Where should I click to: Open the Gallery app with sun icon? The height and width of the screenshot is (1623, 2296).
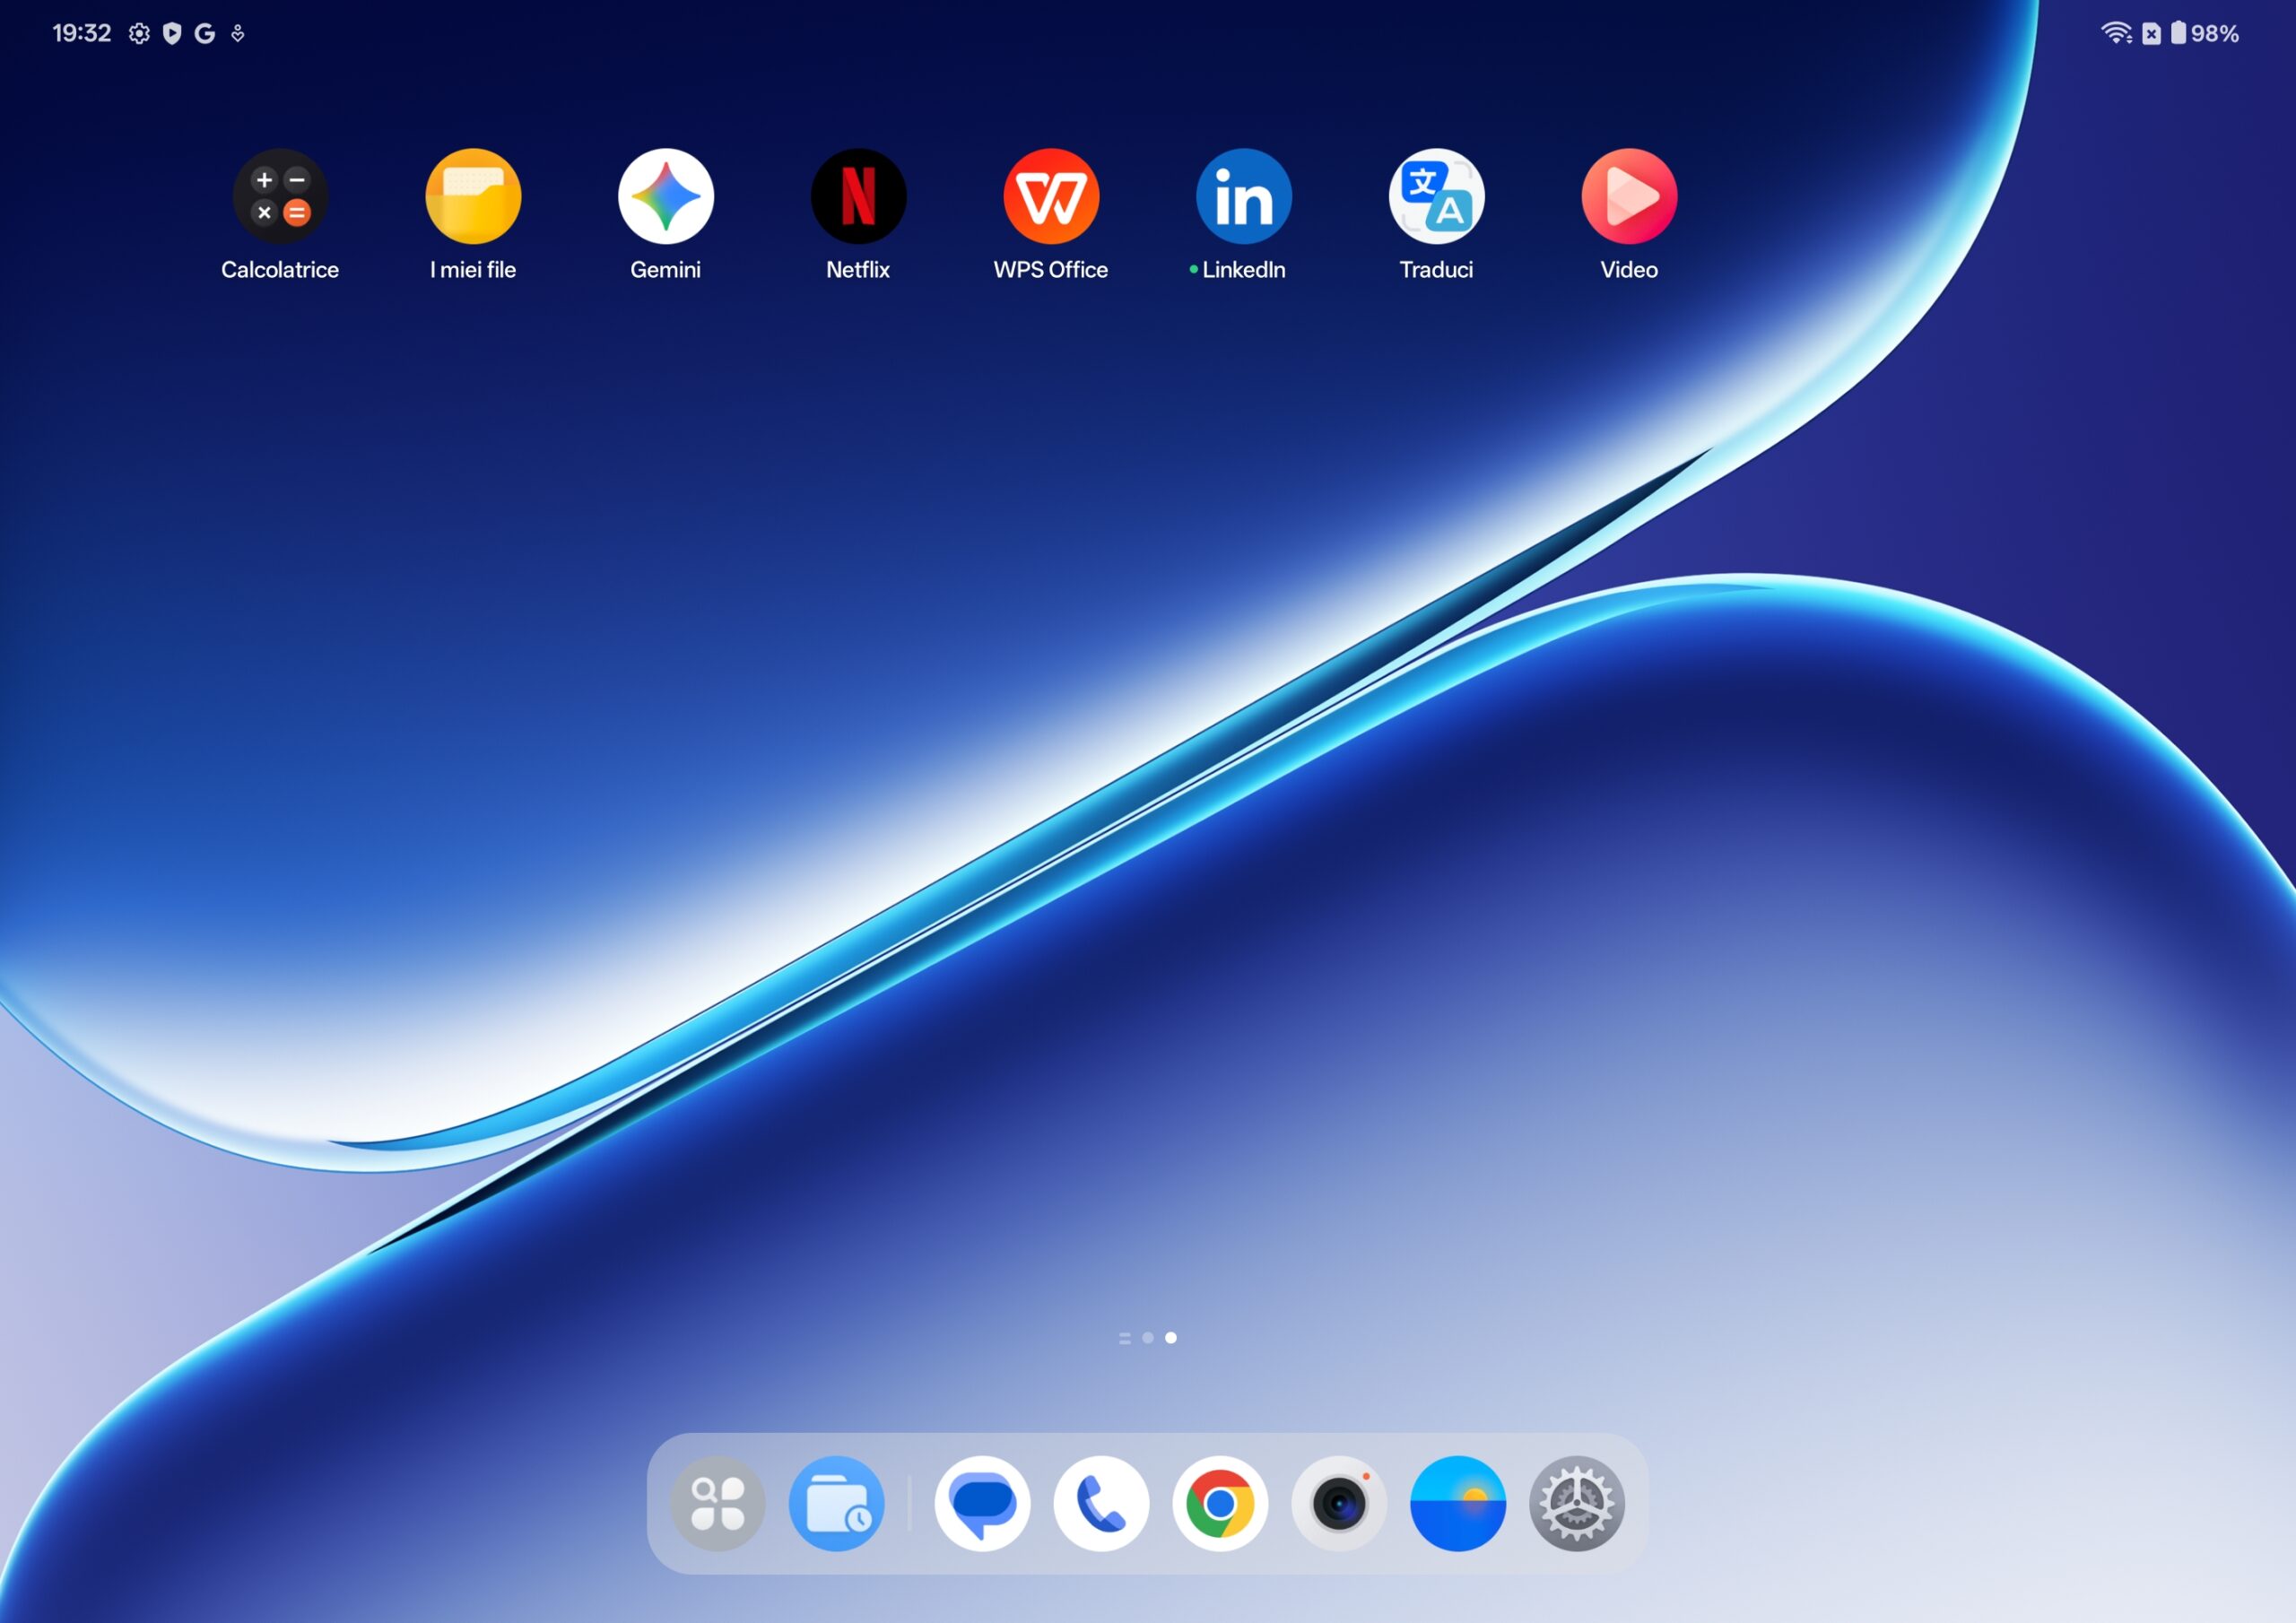[1457, 1503]
